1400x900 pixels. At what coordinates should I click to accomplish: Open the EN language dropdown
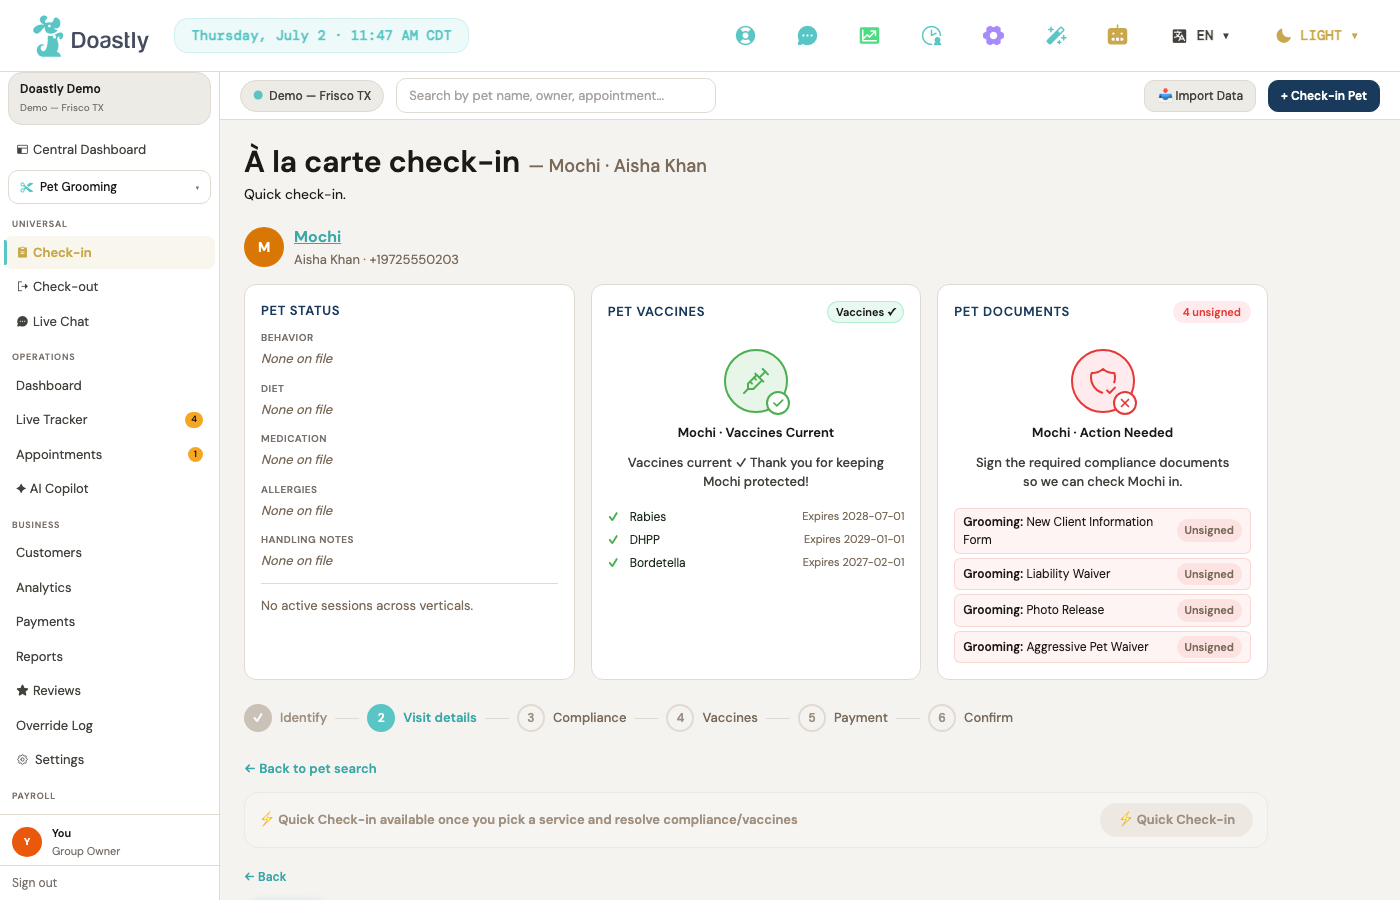pos(1201,36)
